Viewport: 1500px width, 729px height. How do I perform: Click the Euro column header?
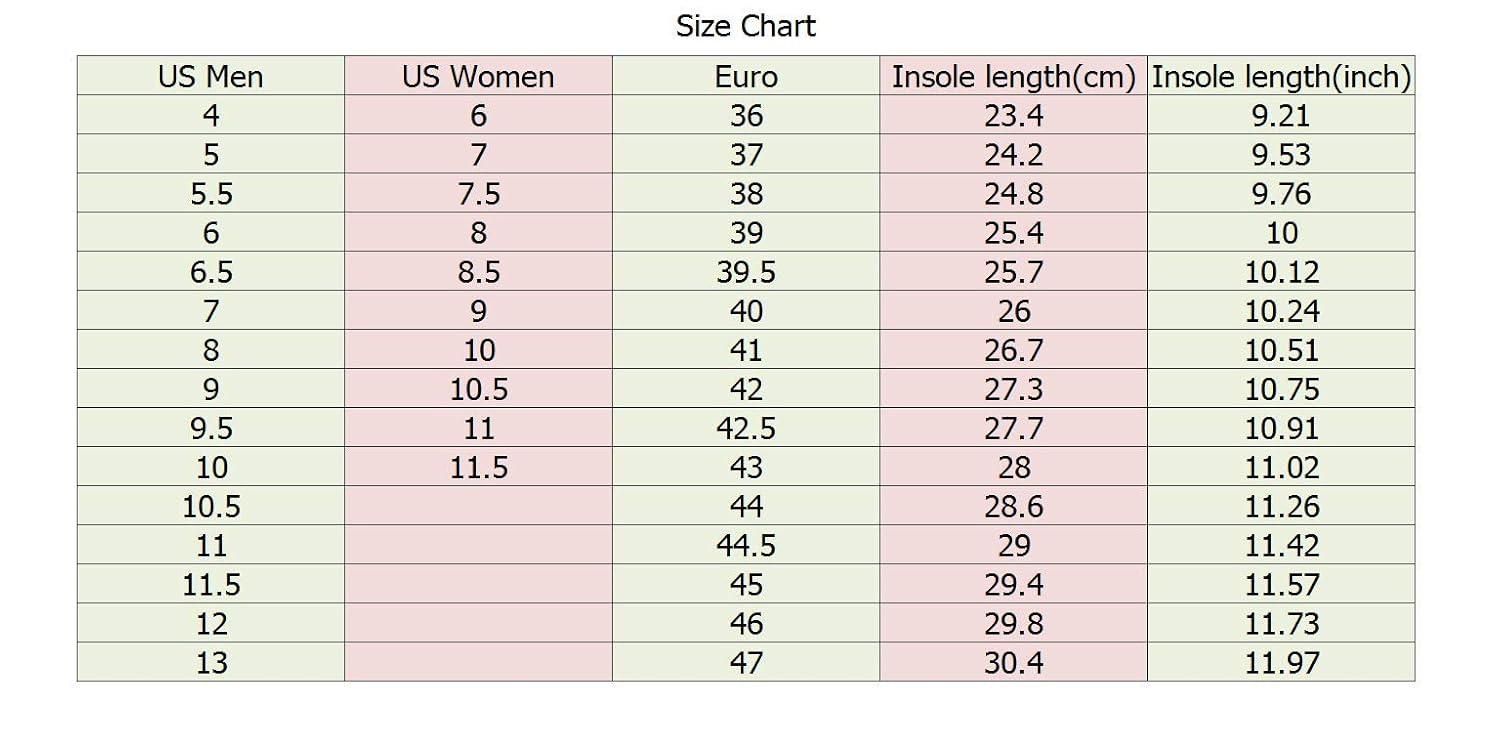(x=746, y=77)
